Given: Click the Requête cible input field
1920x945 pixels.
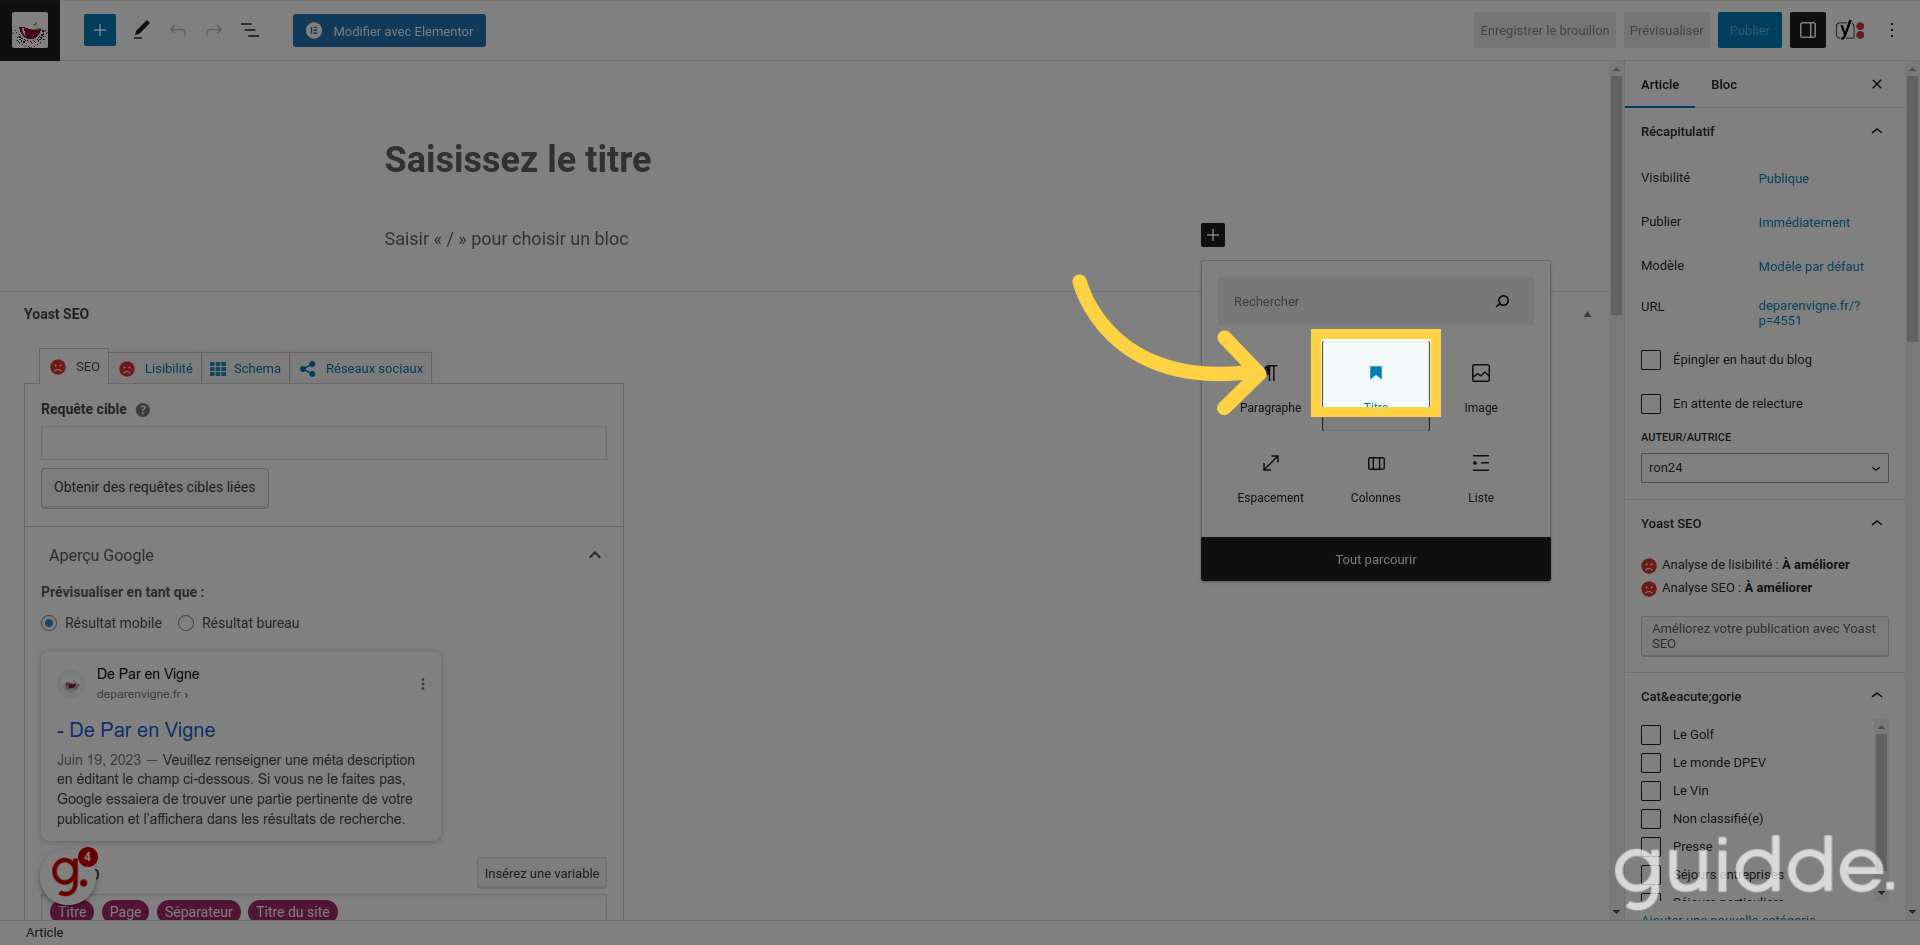Looking at the screenshot, I should point(324,443).
